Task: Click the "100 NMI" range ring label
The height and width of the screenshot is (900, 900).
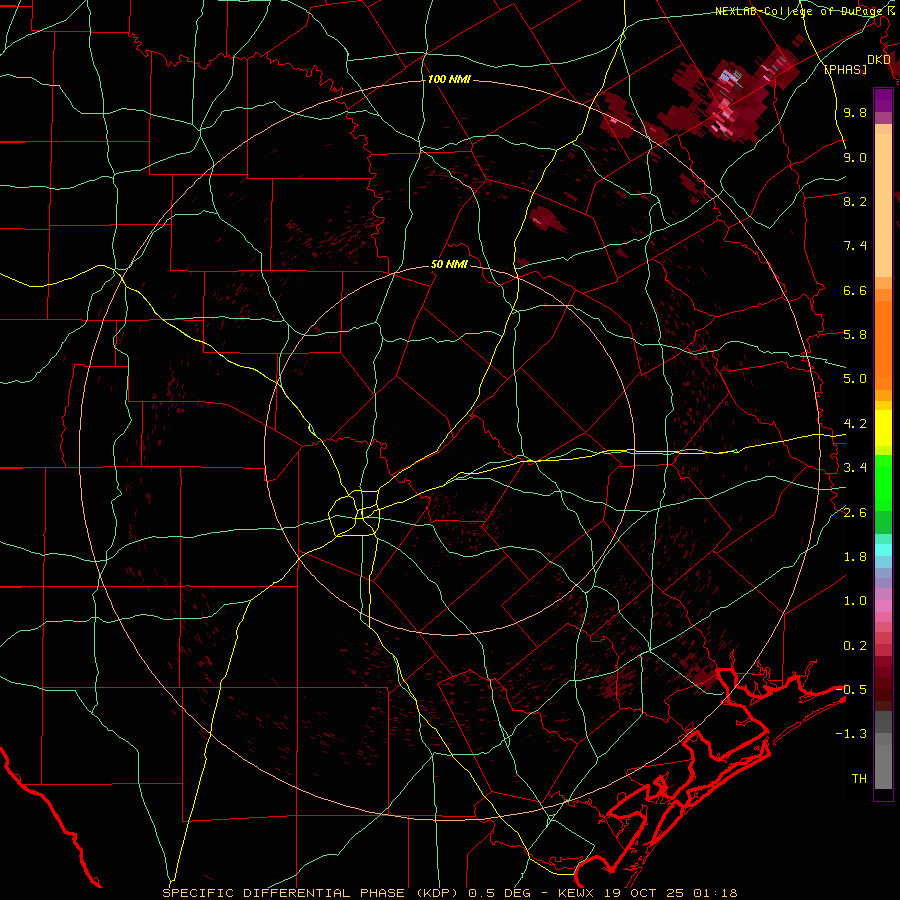Action: 449,79
